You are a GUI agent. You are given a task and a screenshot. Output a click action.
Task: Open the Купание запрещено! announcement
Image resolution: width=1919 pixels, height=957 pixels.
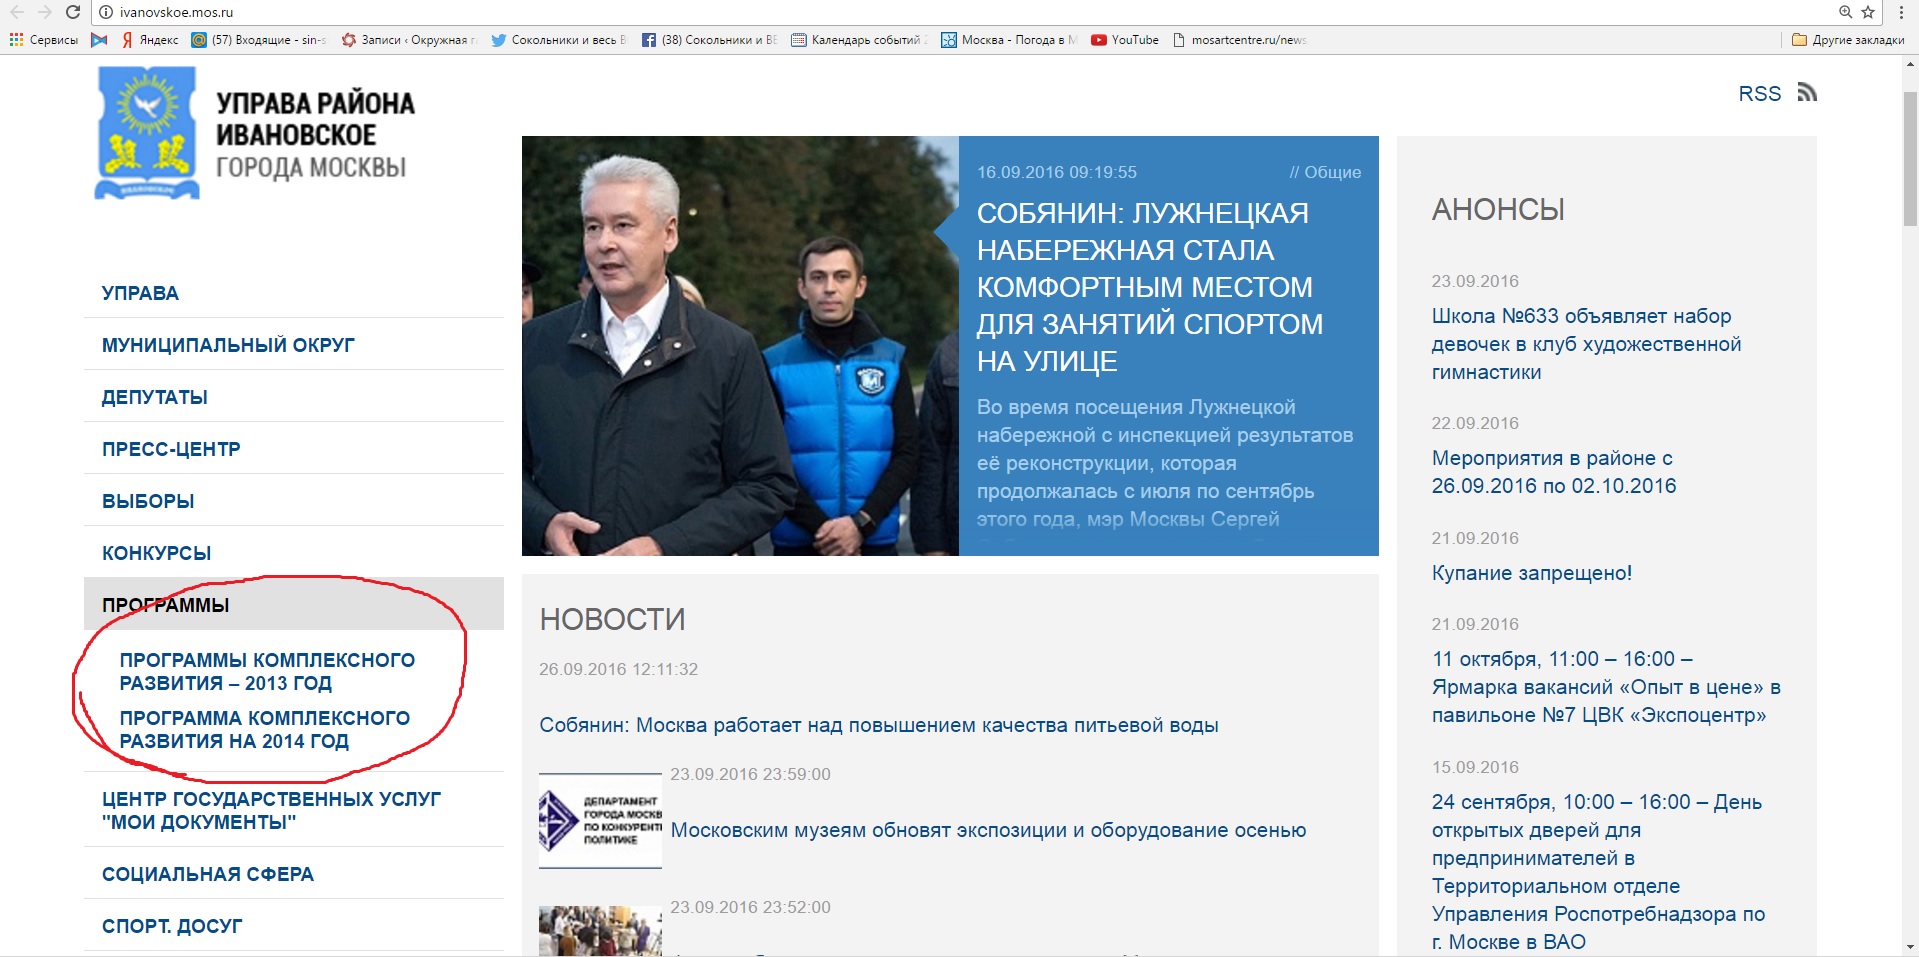click(1532, 573)
